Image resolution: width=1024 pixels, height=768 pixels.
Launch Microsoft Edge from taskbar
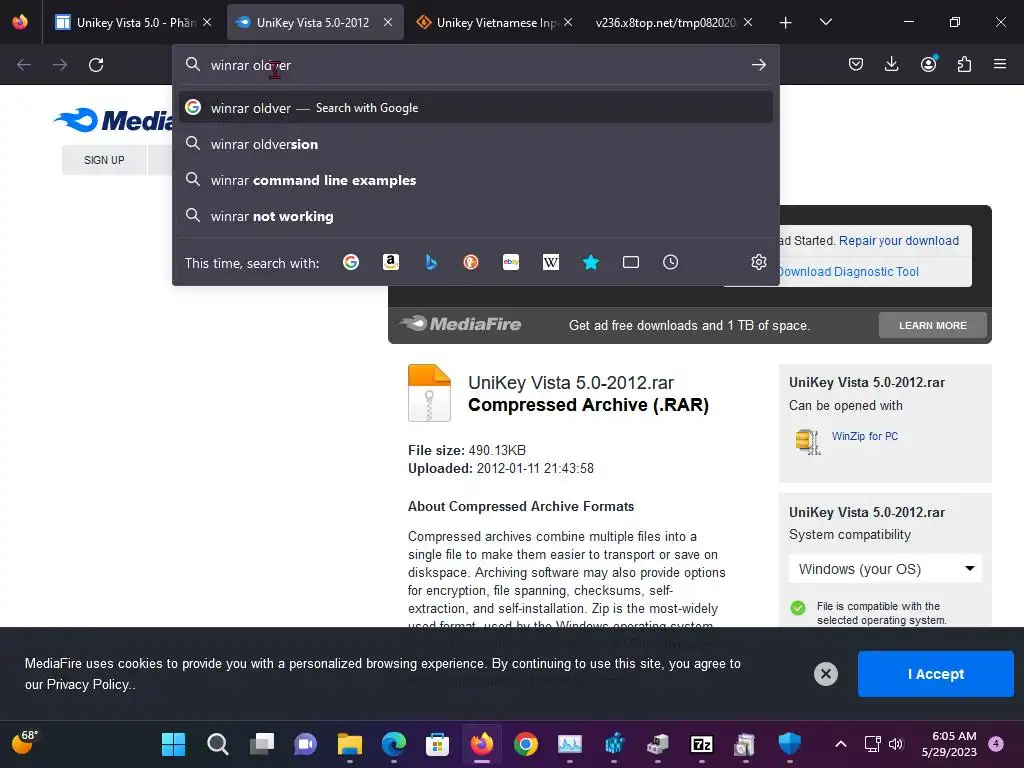coord(394,744)
